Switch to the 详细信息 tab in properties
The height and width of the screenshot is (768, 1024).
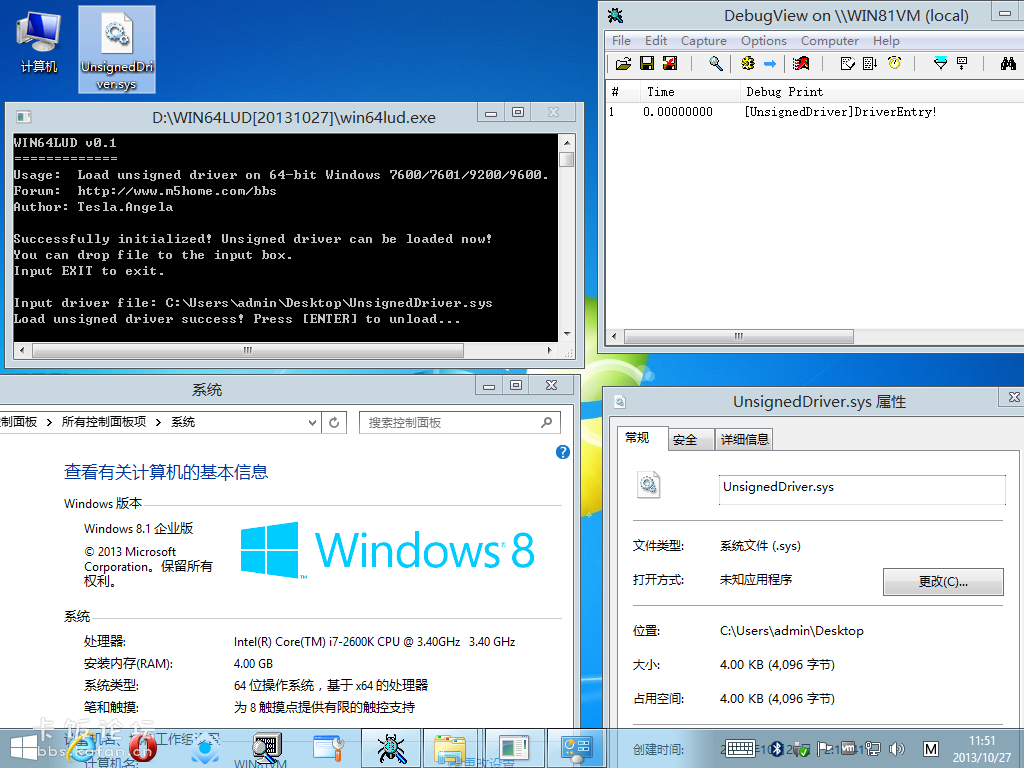point(744,440)
